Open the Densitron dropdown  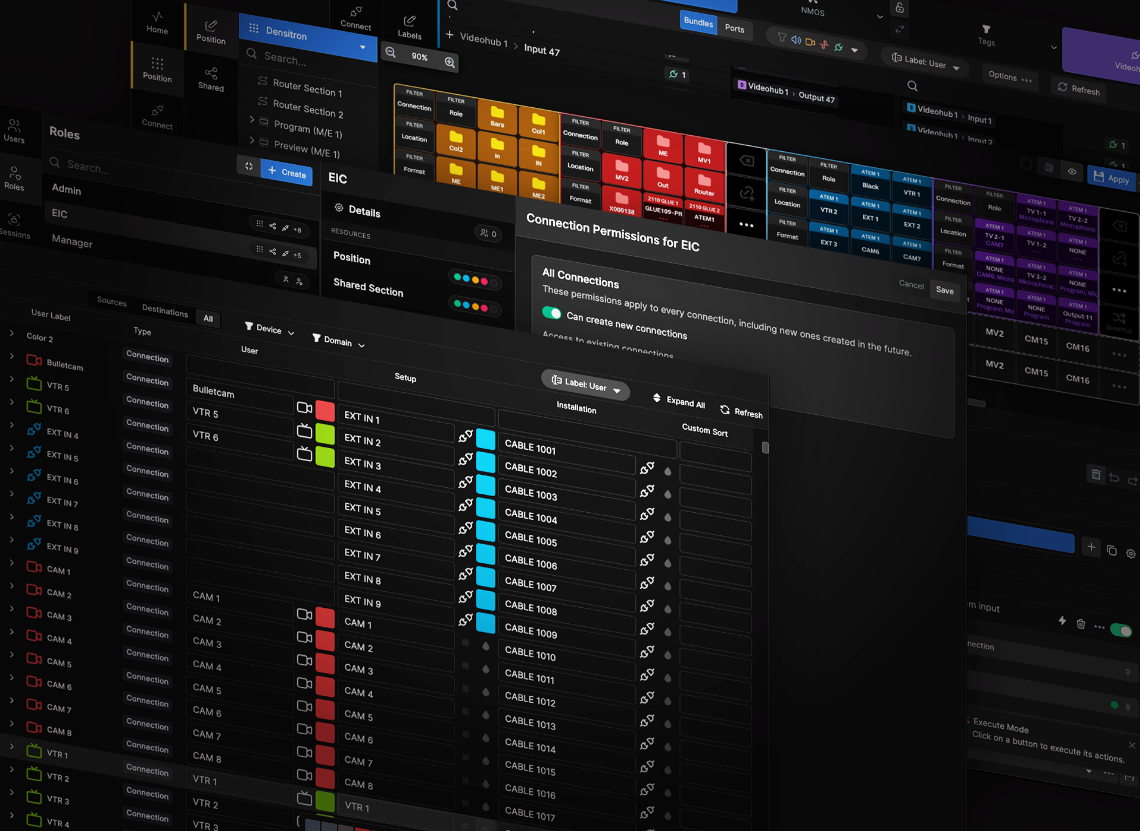pyautogui.click(x=363, y=47)
